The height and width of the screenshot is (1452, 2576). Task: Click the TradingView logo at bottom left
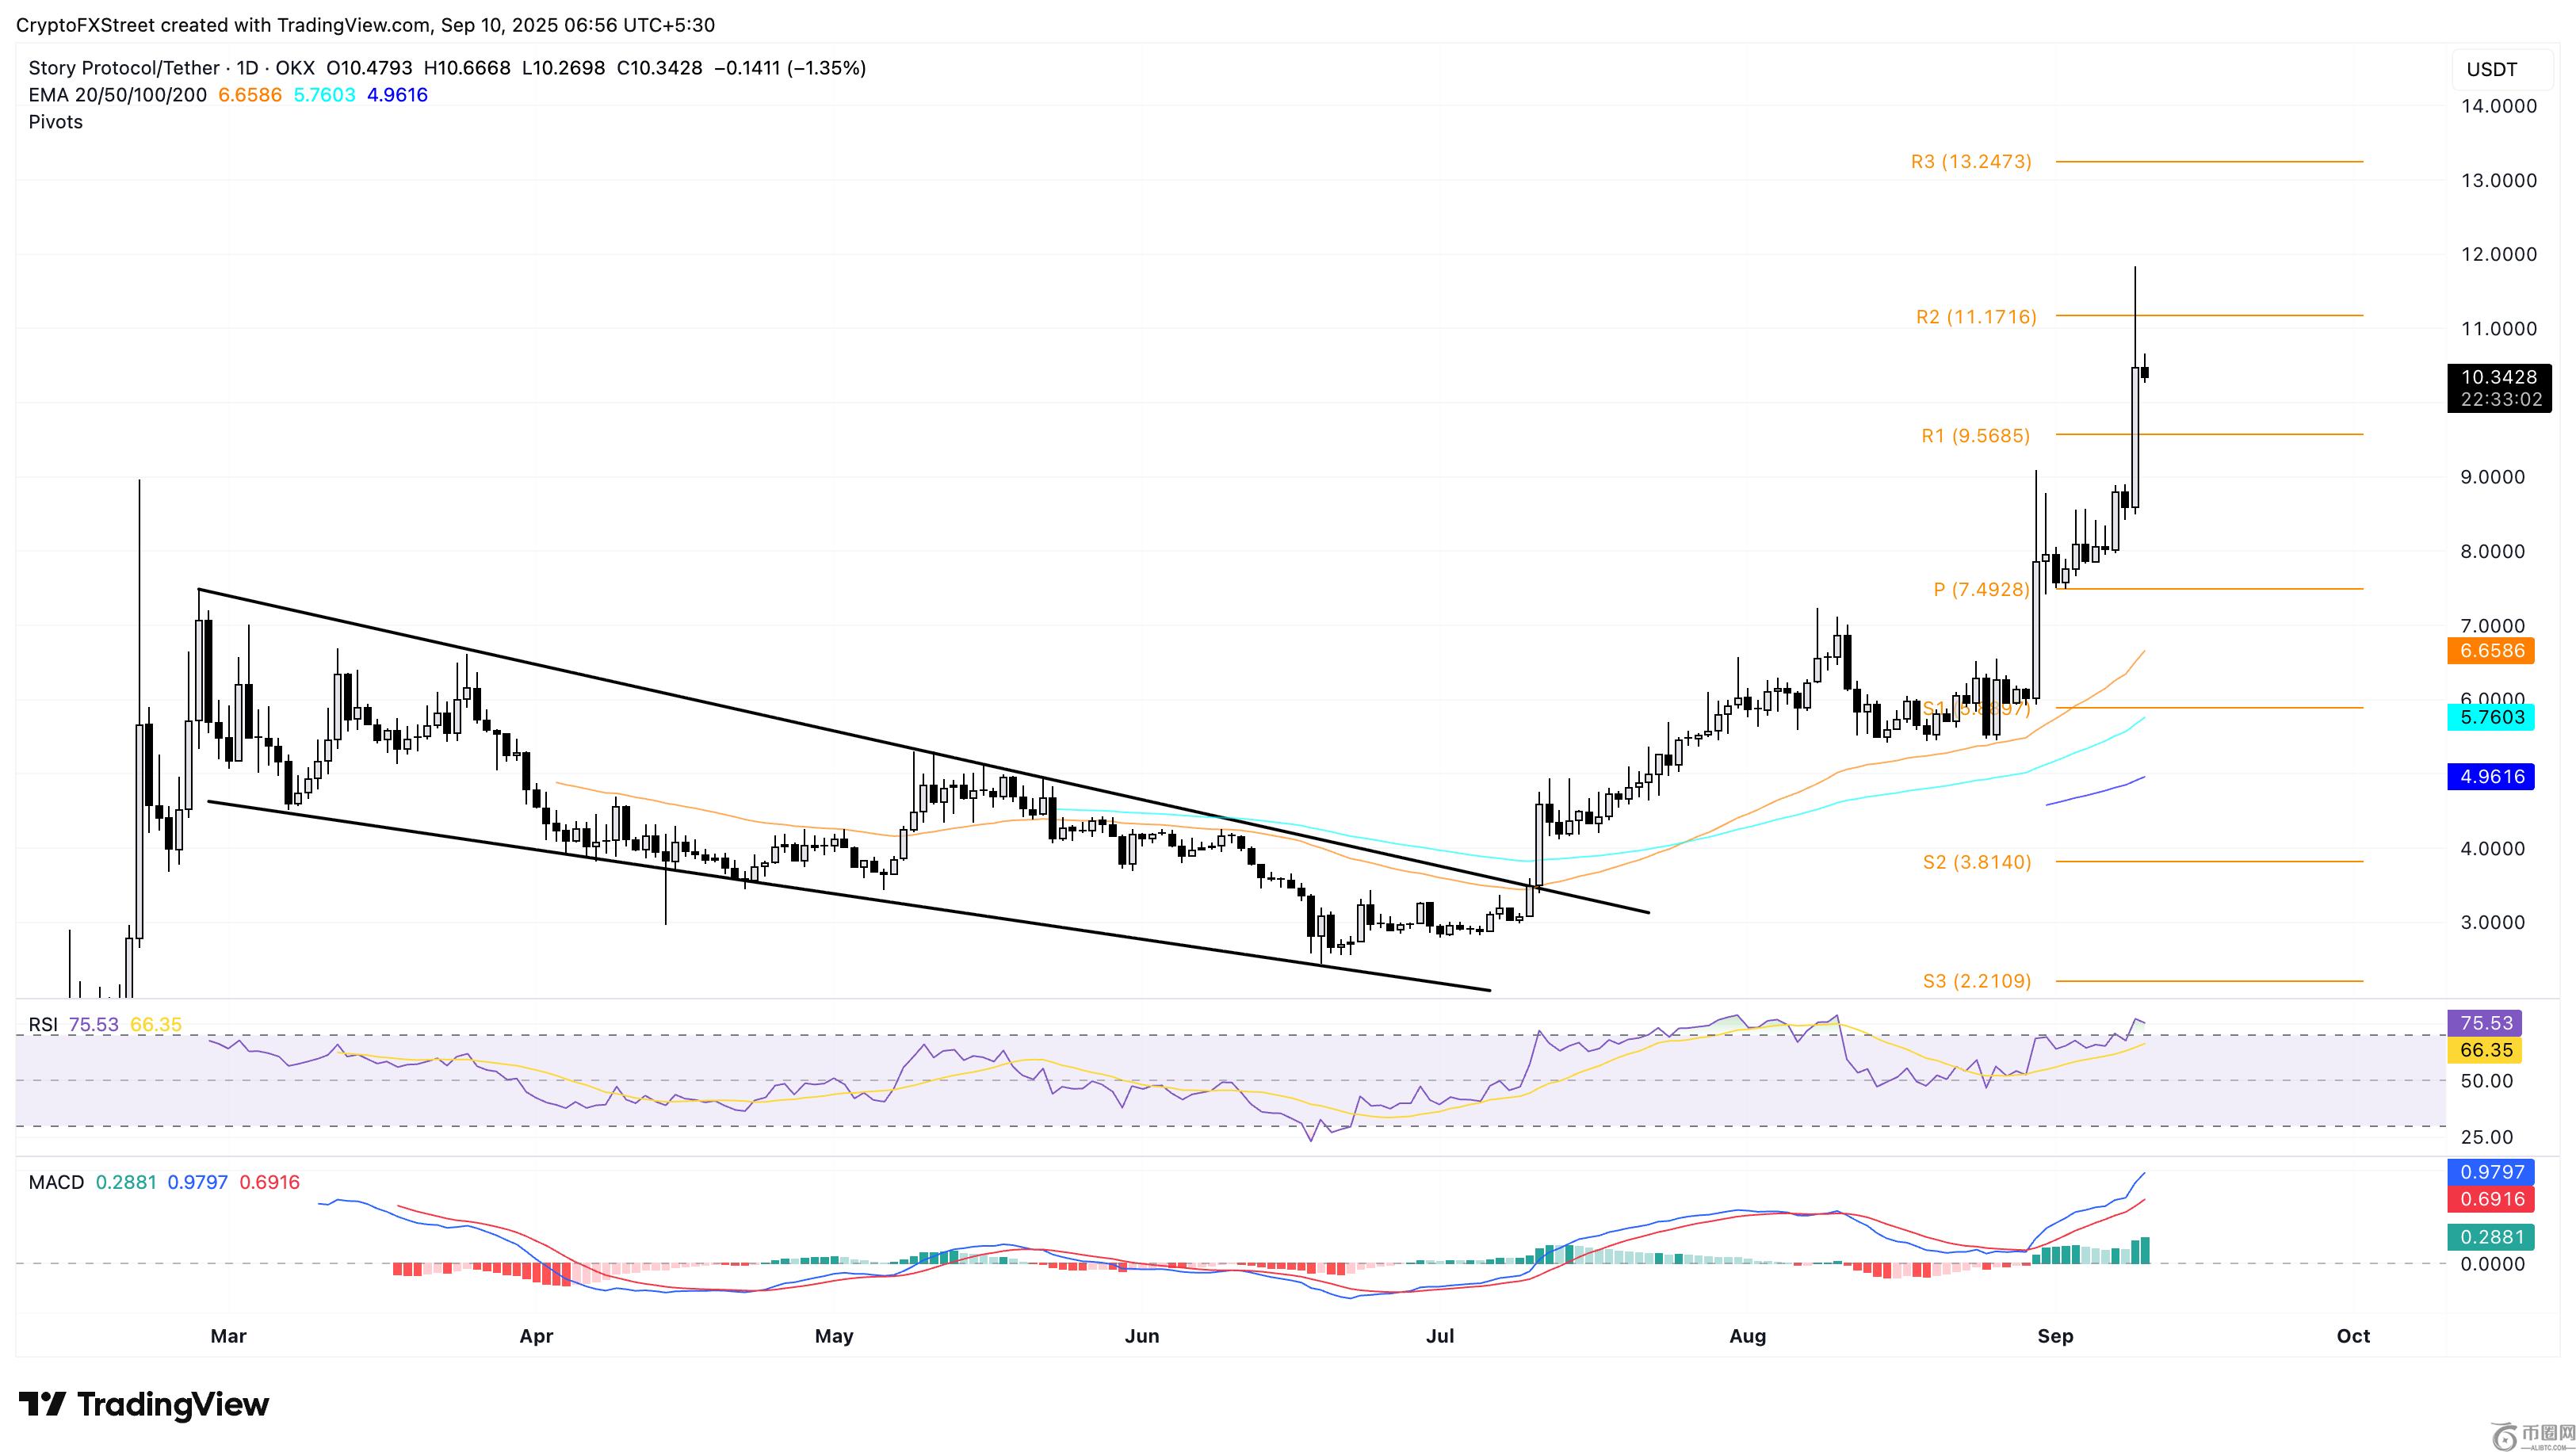[144, 1404]
